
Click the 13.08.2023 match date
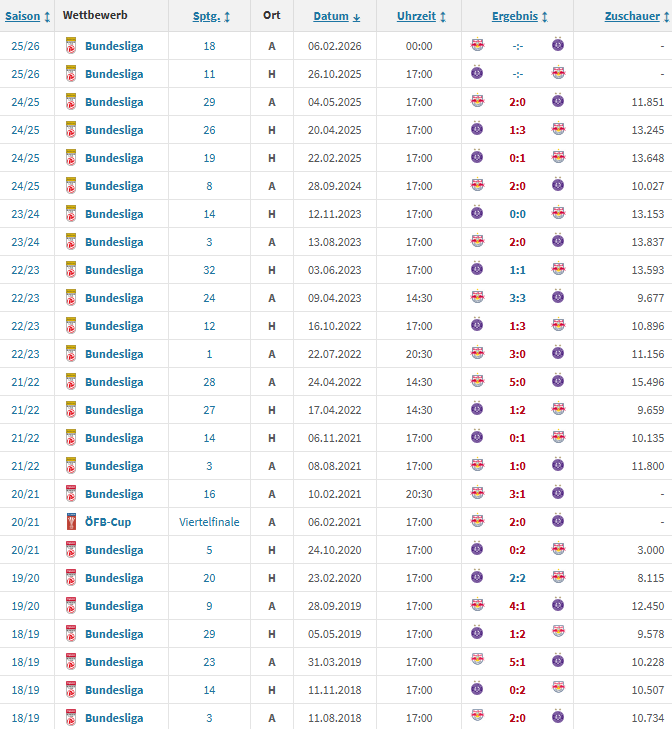pos(336,242)
